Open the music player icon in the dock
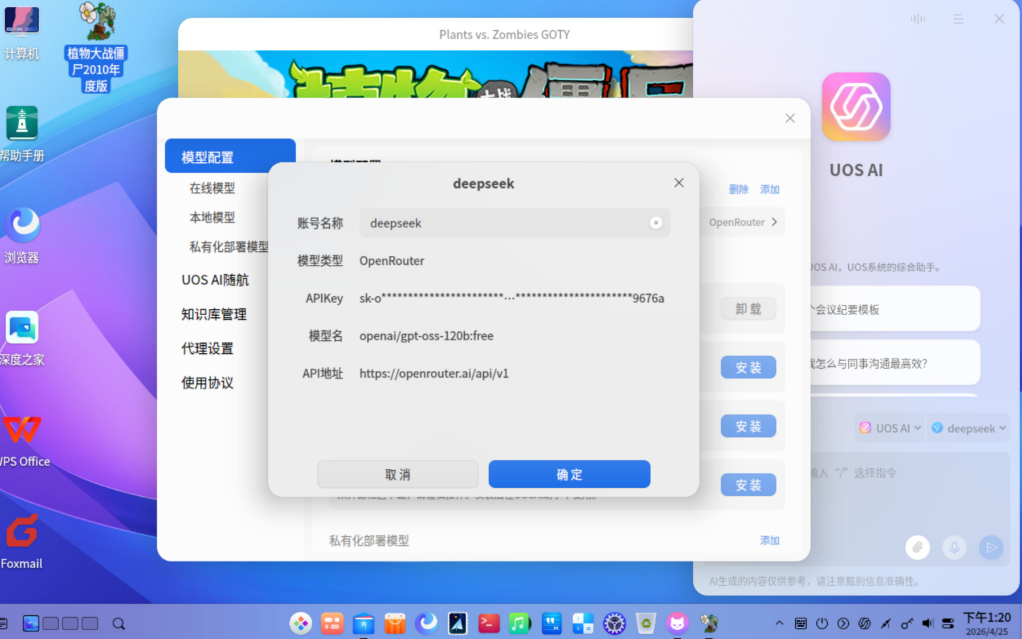Screen dimensions: 1022x639 [519, 623]
